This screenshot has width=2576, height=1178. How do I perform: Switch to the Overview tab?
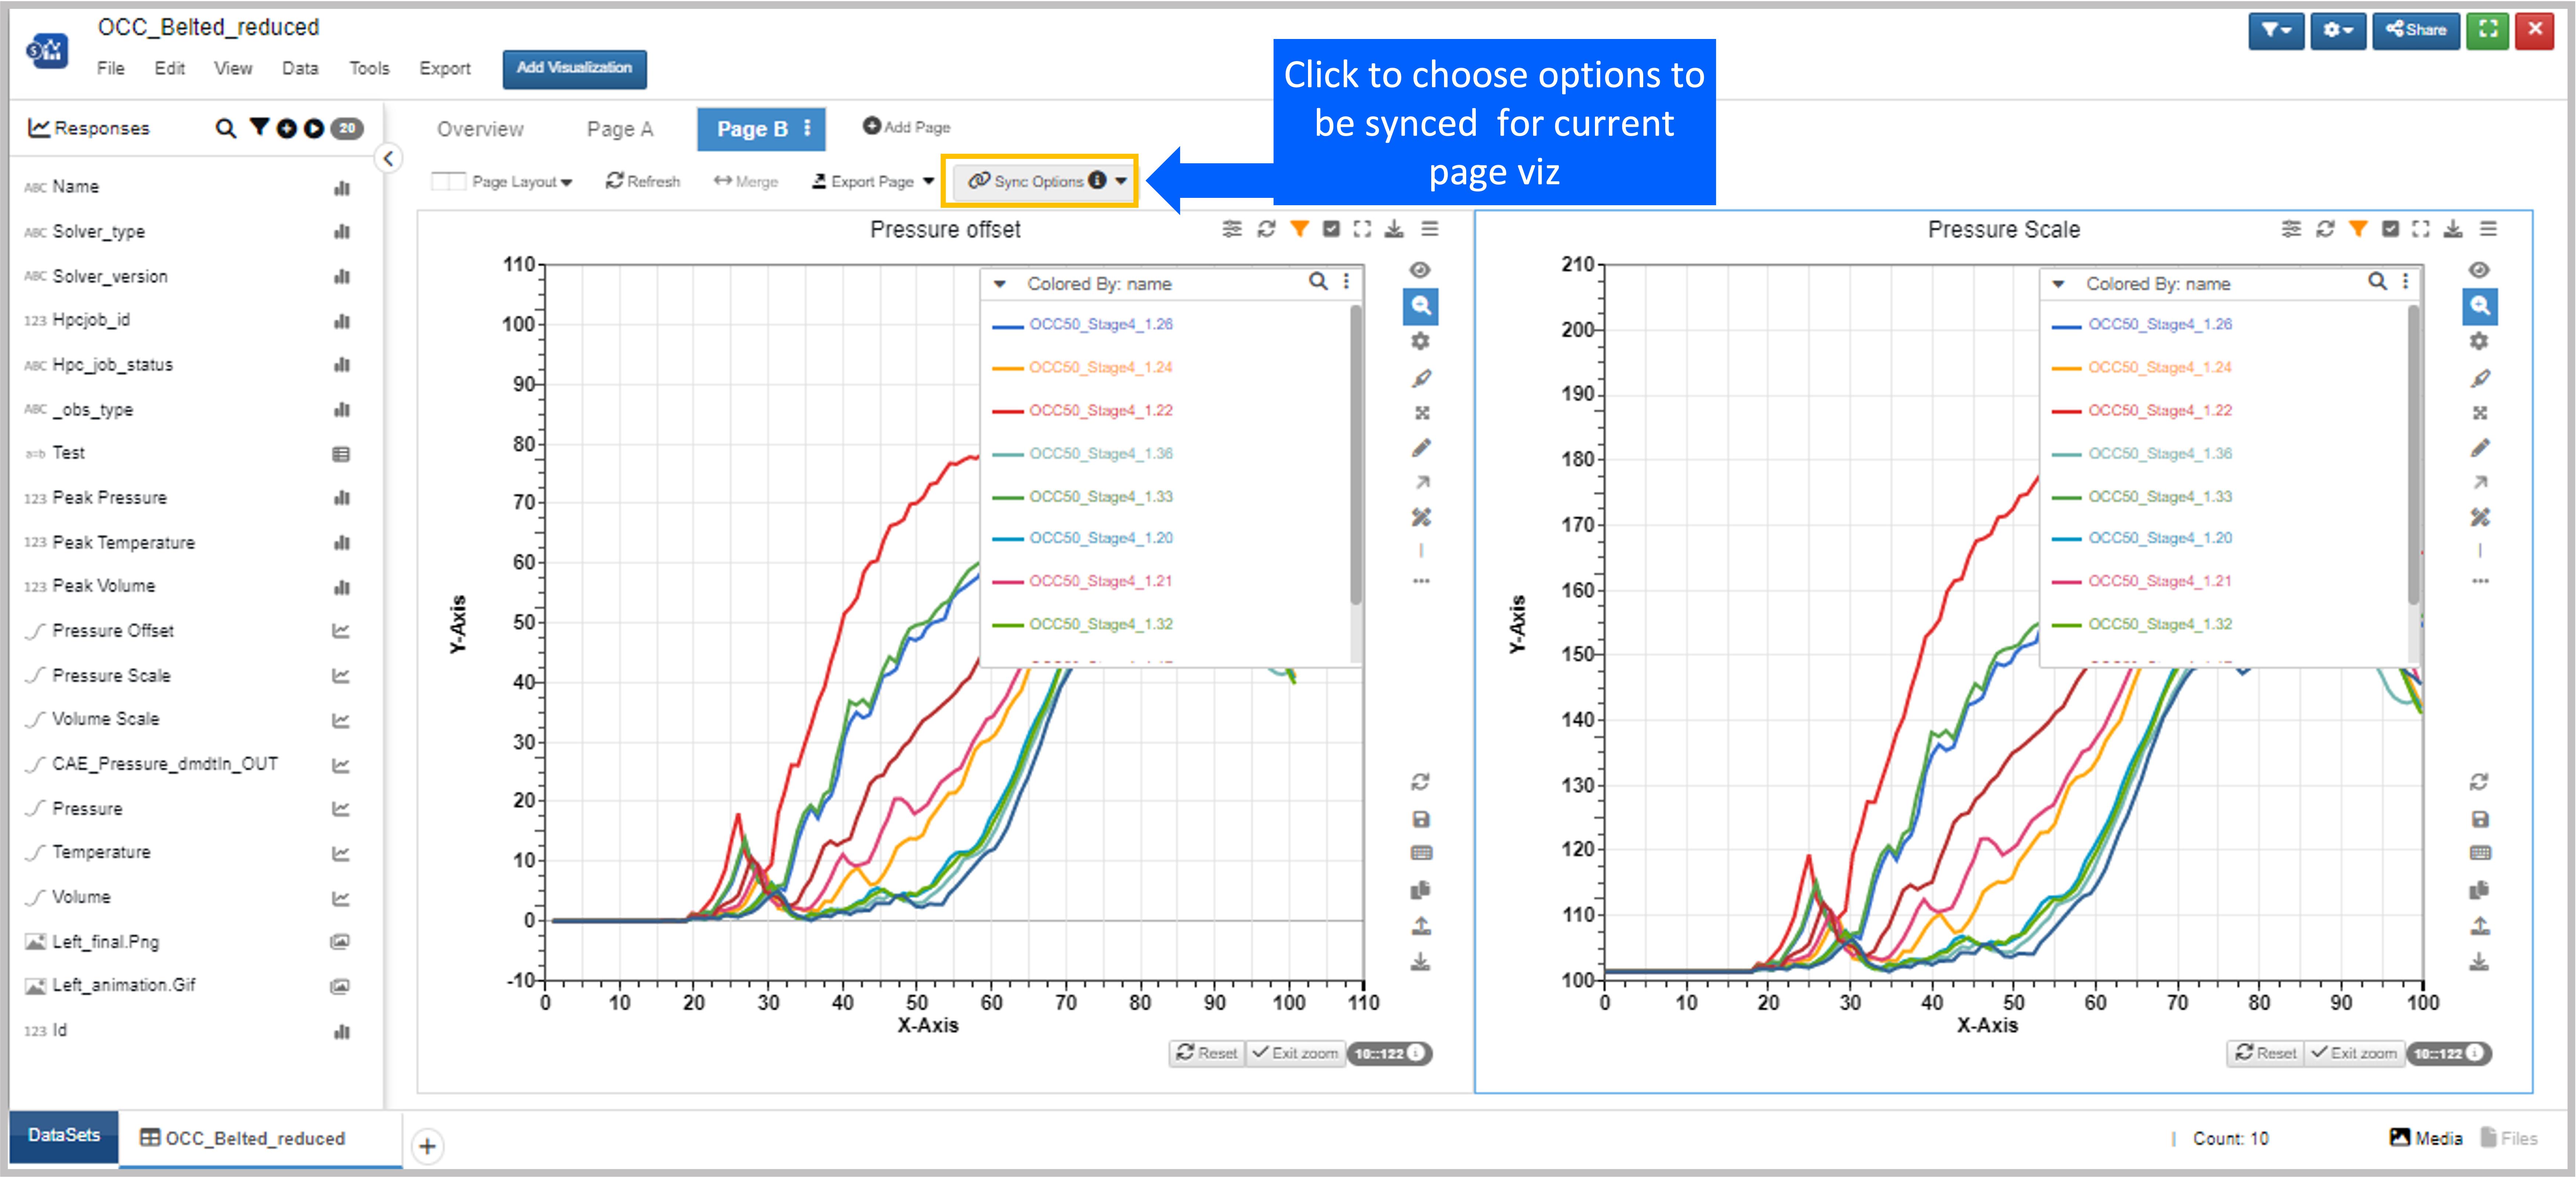(480, 129)
